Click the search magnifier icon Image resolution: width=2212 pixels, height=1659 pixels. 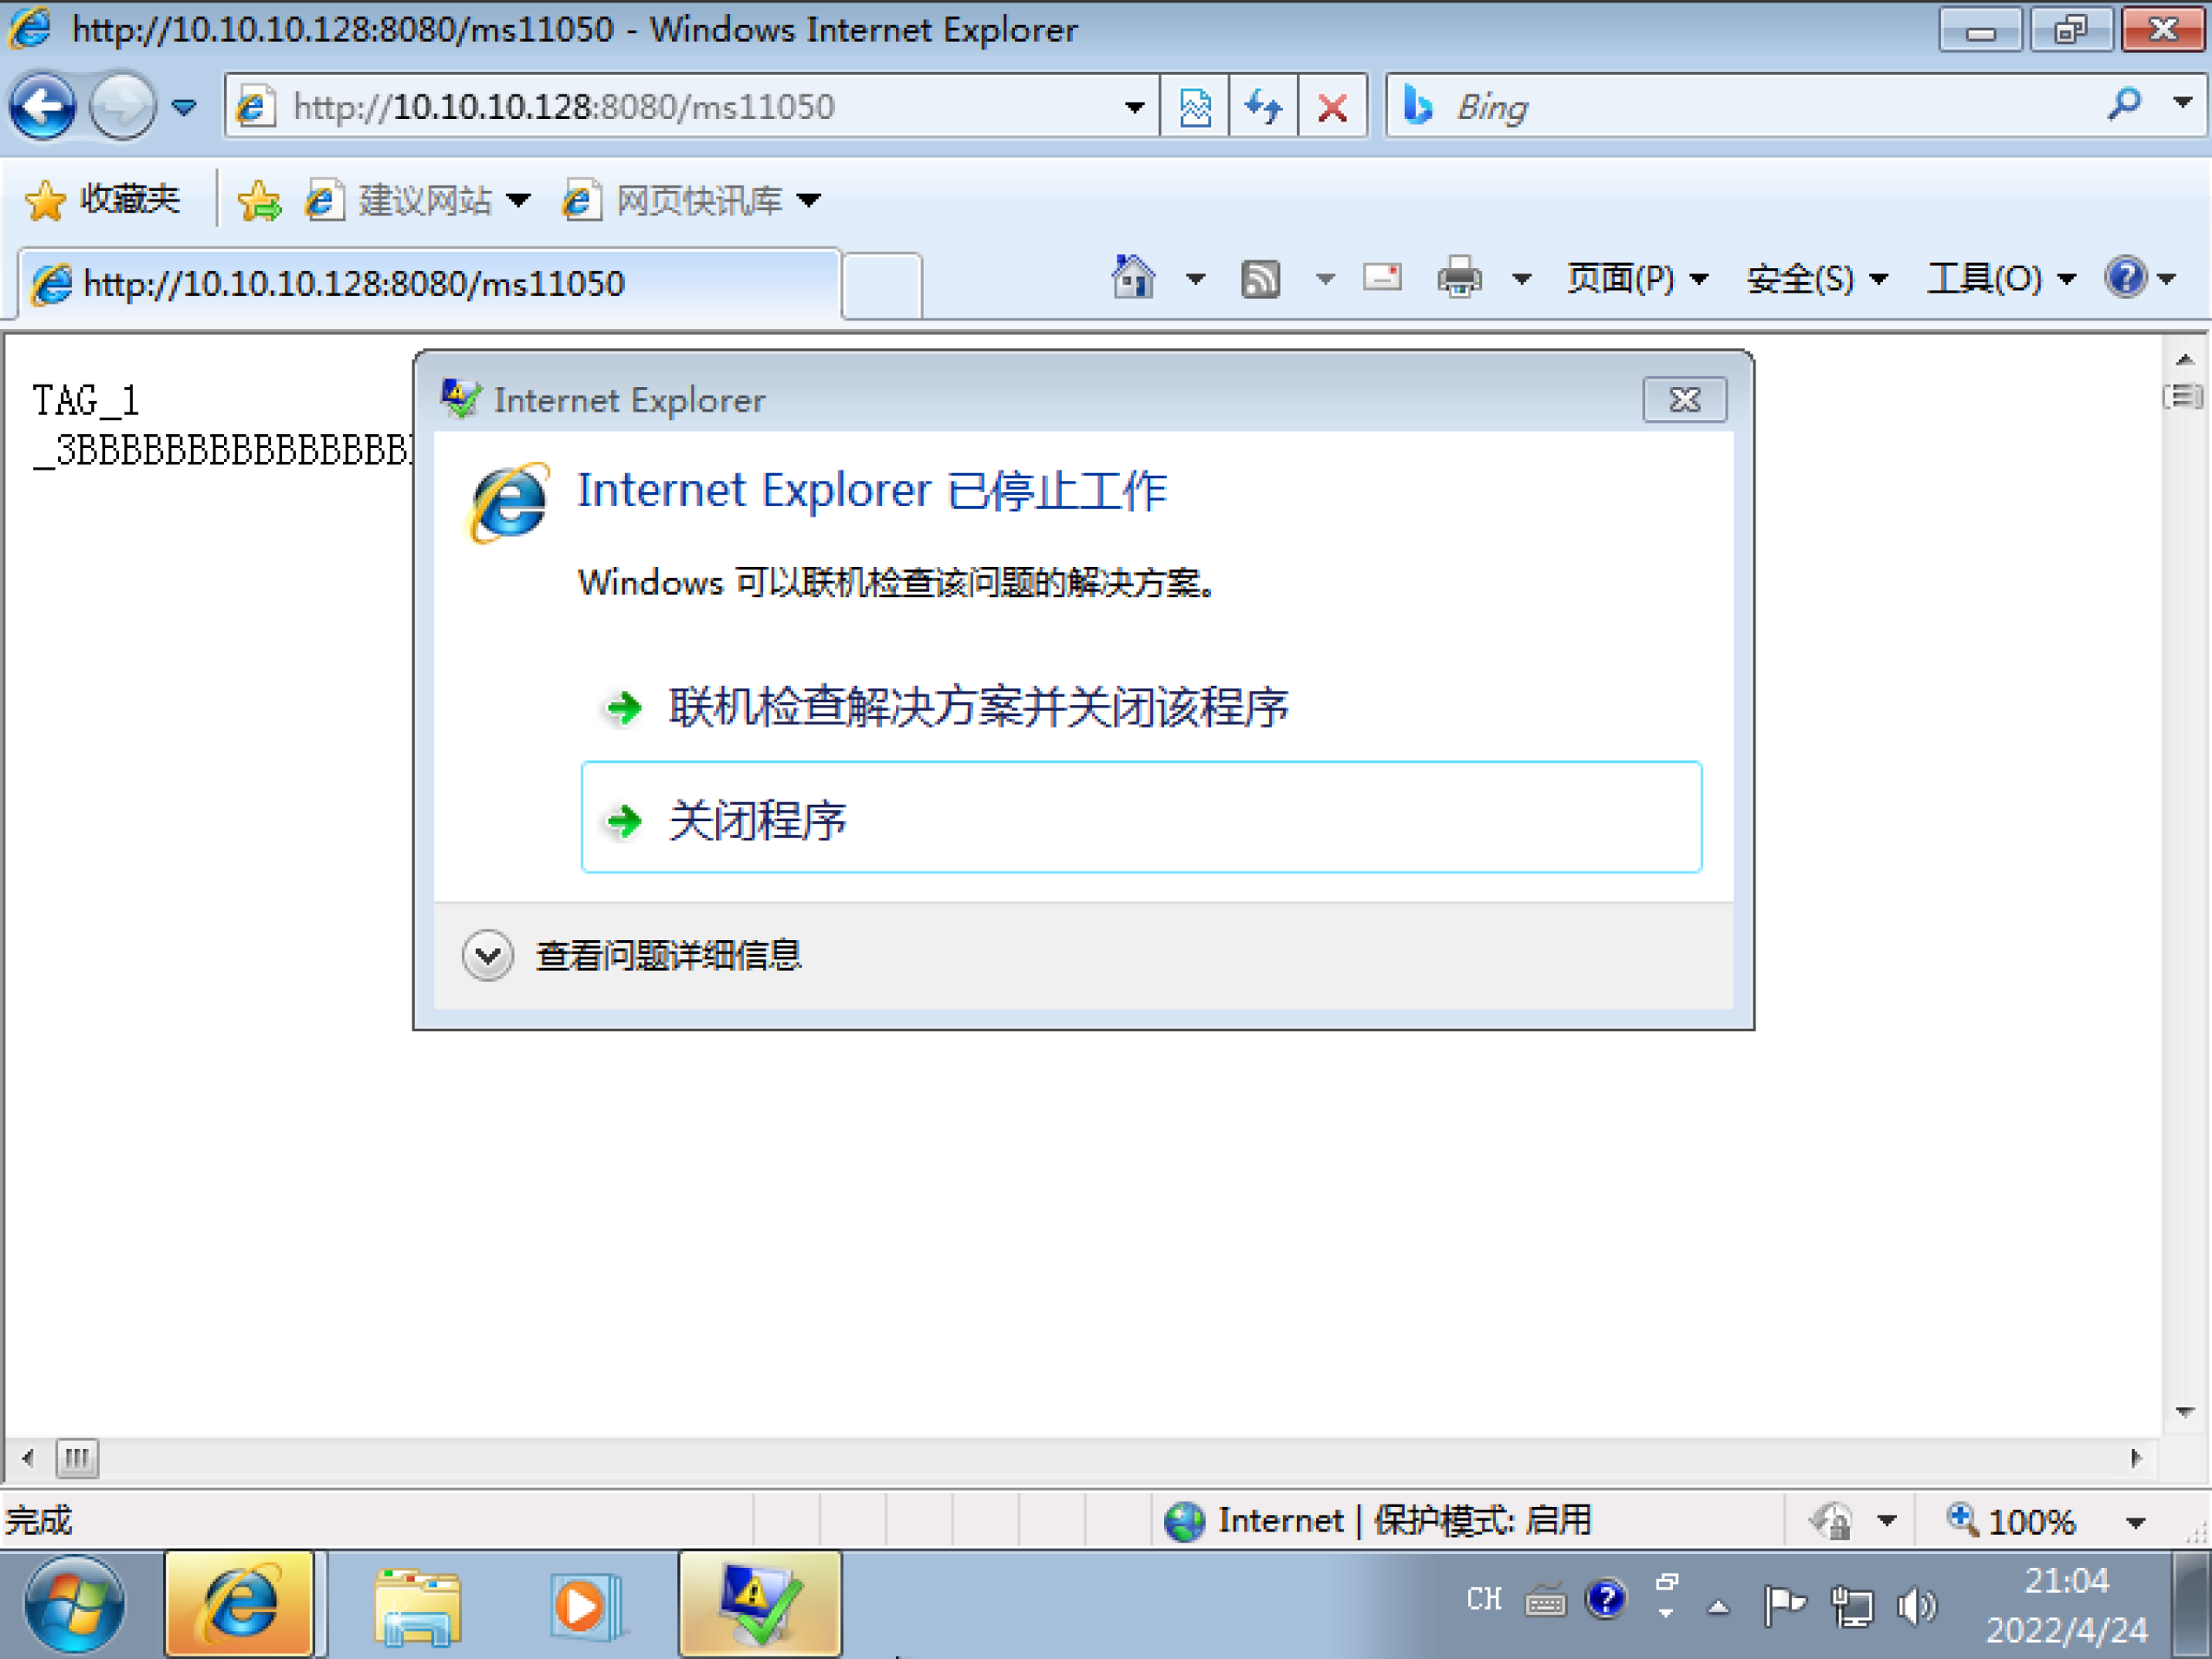pos(2123,104)
